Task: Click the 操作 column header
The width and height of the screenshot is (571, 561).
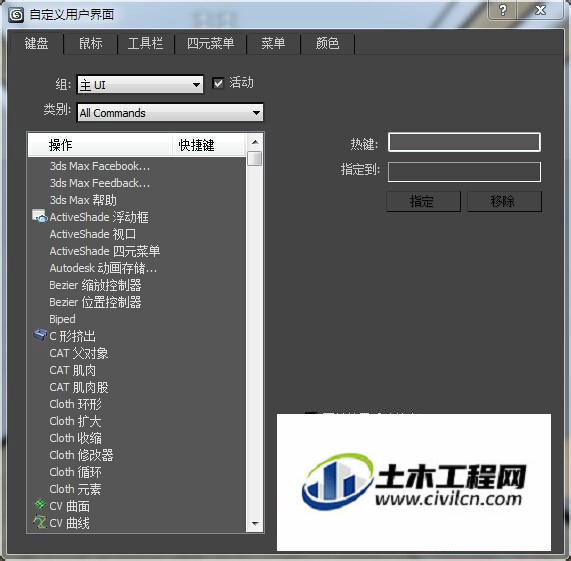Action: 100,145
